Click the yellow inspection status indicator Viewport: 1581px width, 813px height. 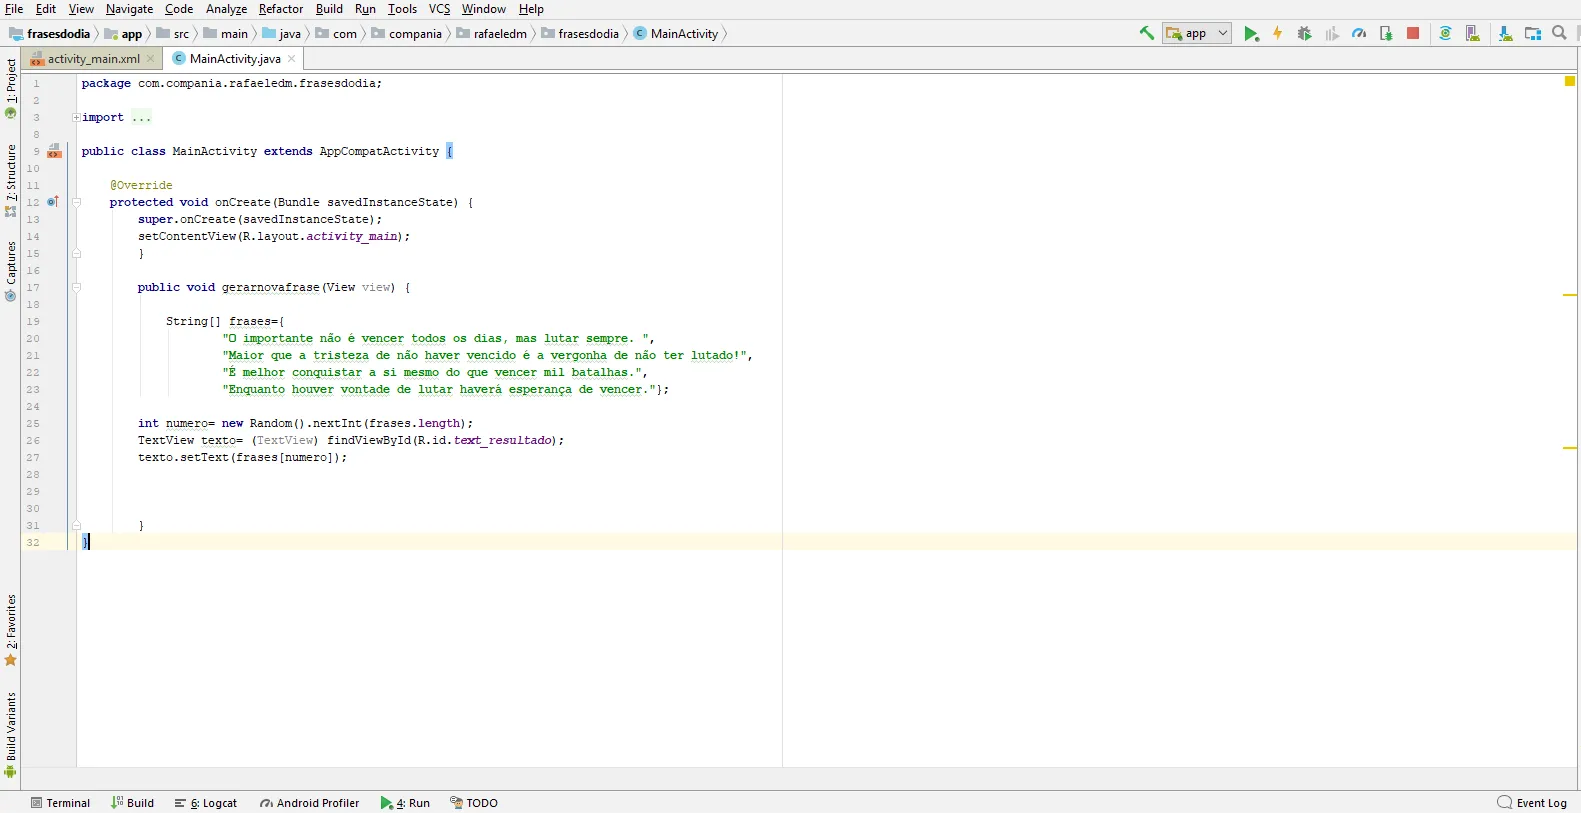click(1570, 81)
